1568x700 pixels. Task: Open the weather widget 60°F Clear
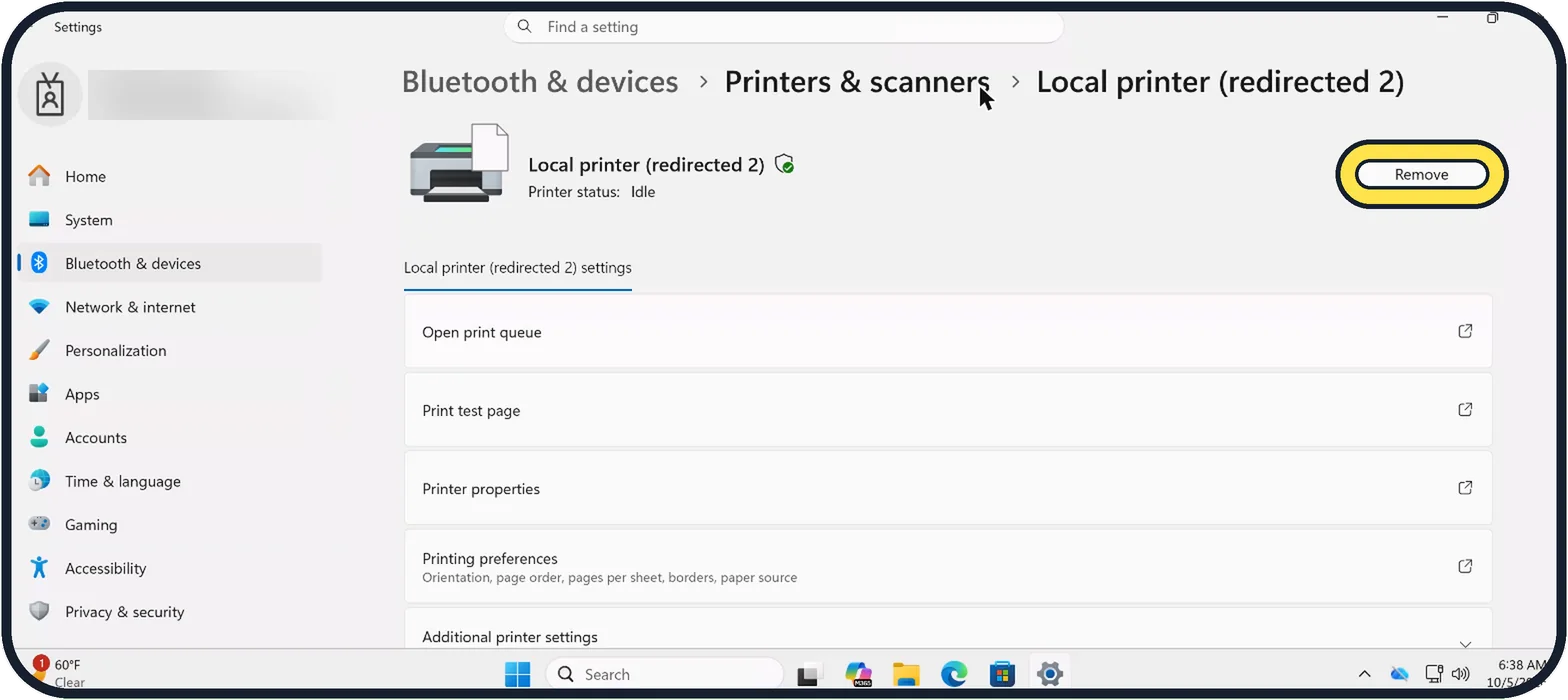click(x=60, y=673)
